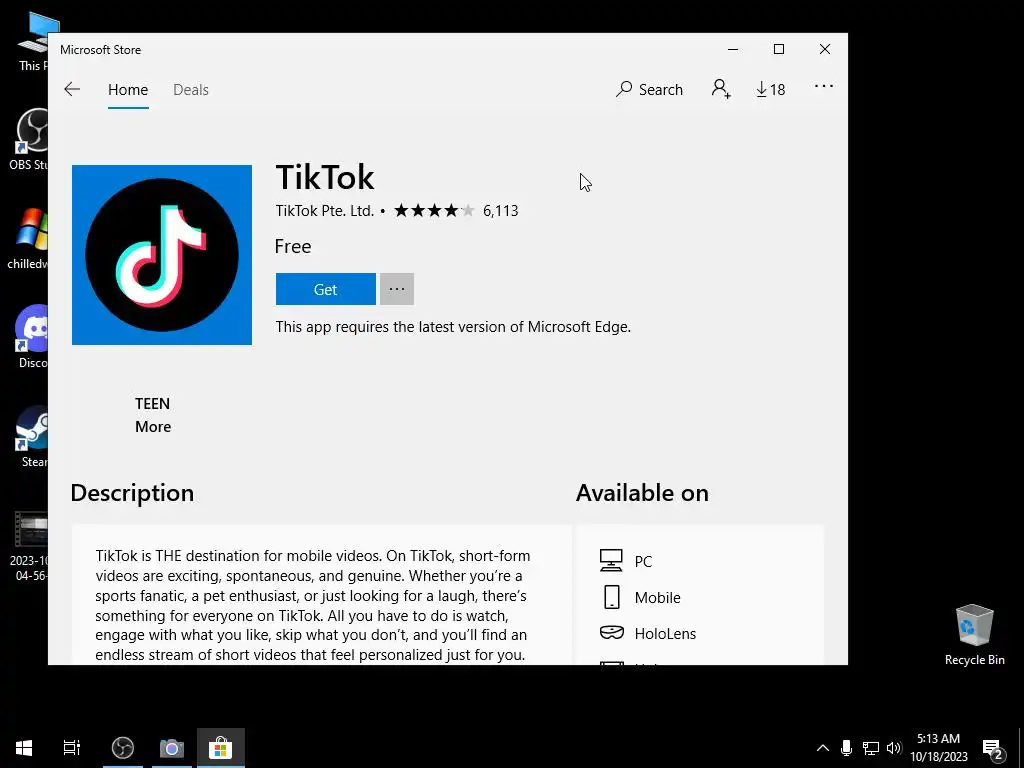Click the Description heading
The height and width of the screenshot is (768, 1024).
(132, 493)
